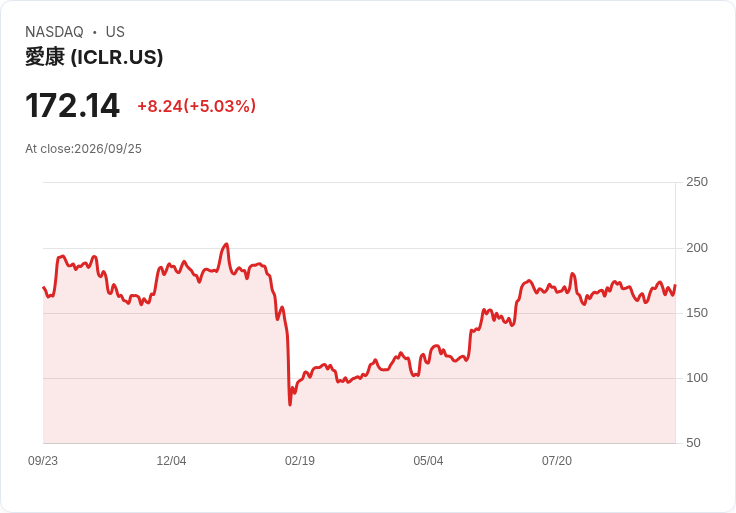Click the 200 price axis label
This screenshot has height=513, width=736.
point(697,248)
